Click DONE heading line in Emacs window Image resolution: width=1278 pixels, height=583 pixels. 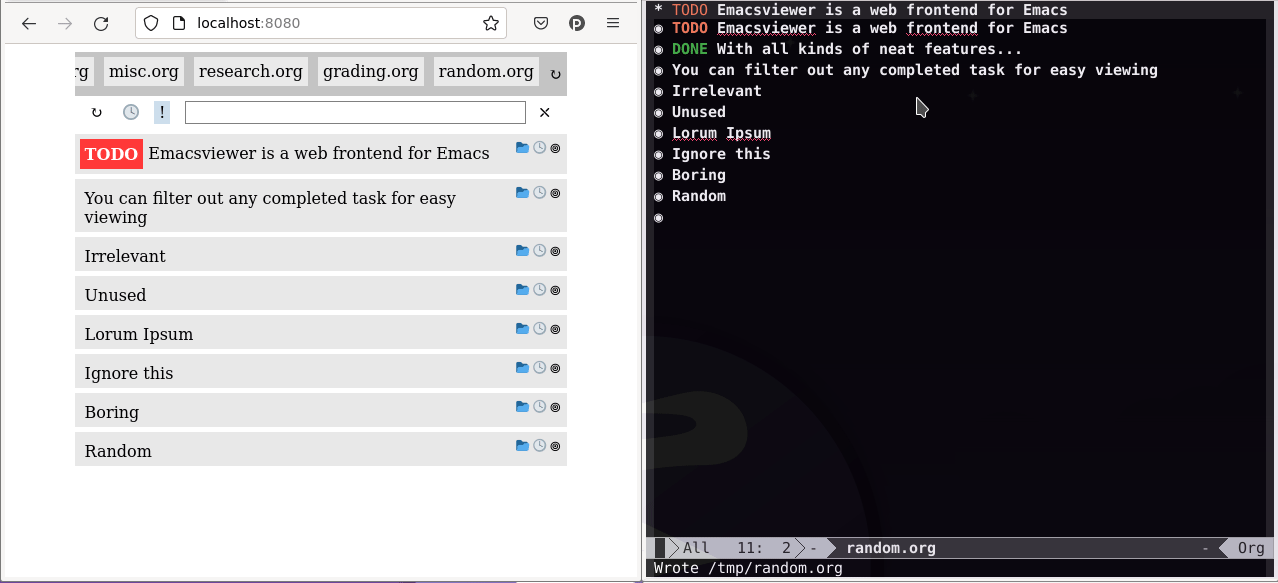tap(847, 49)
